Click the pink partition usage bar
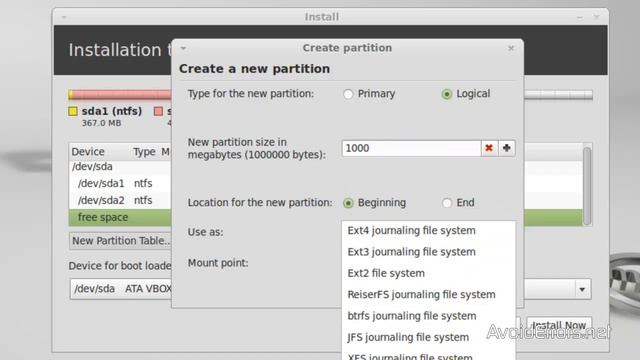This screenshot has height=360, width=640. tap(122, 95)
